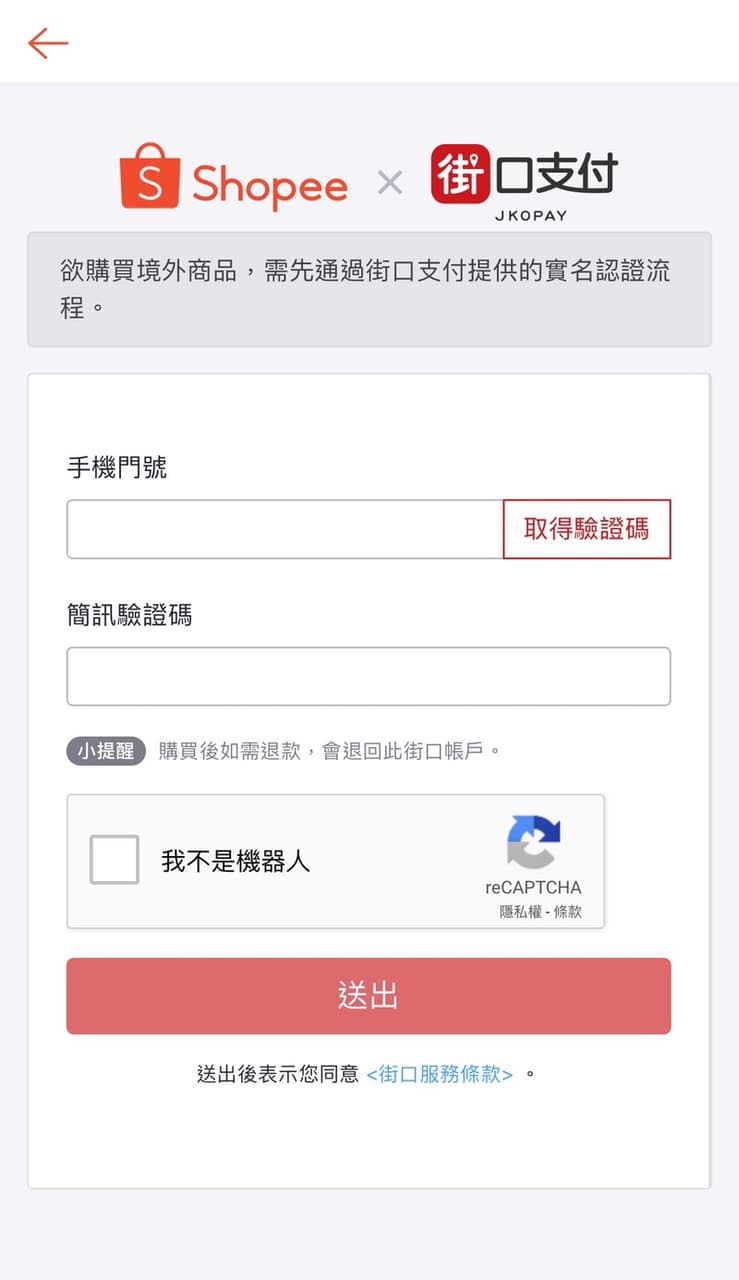Open the 街口服務條款 link
Viewport: 739px width, 1280px height.
pyautogui.click(x=440, y=1074)
